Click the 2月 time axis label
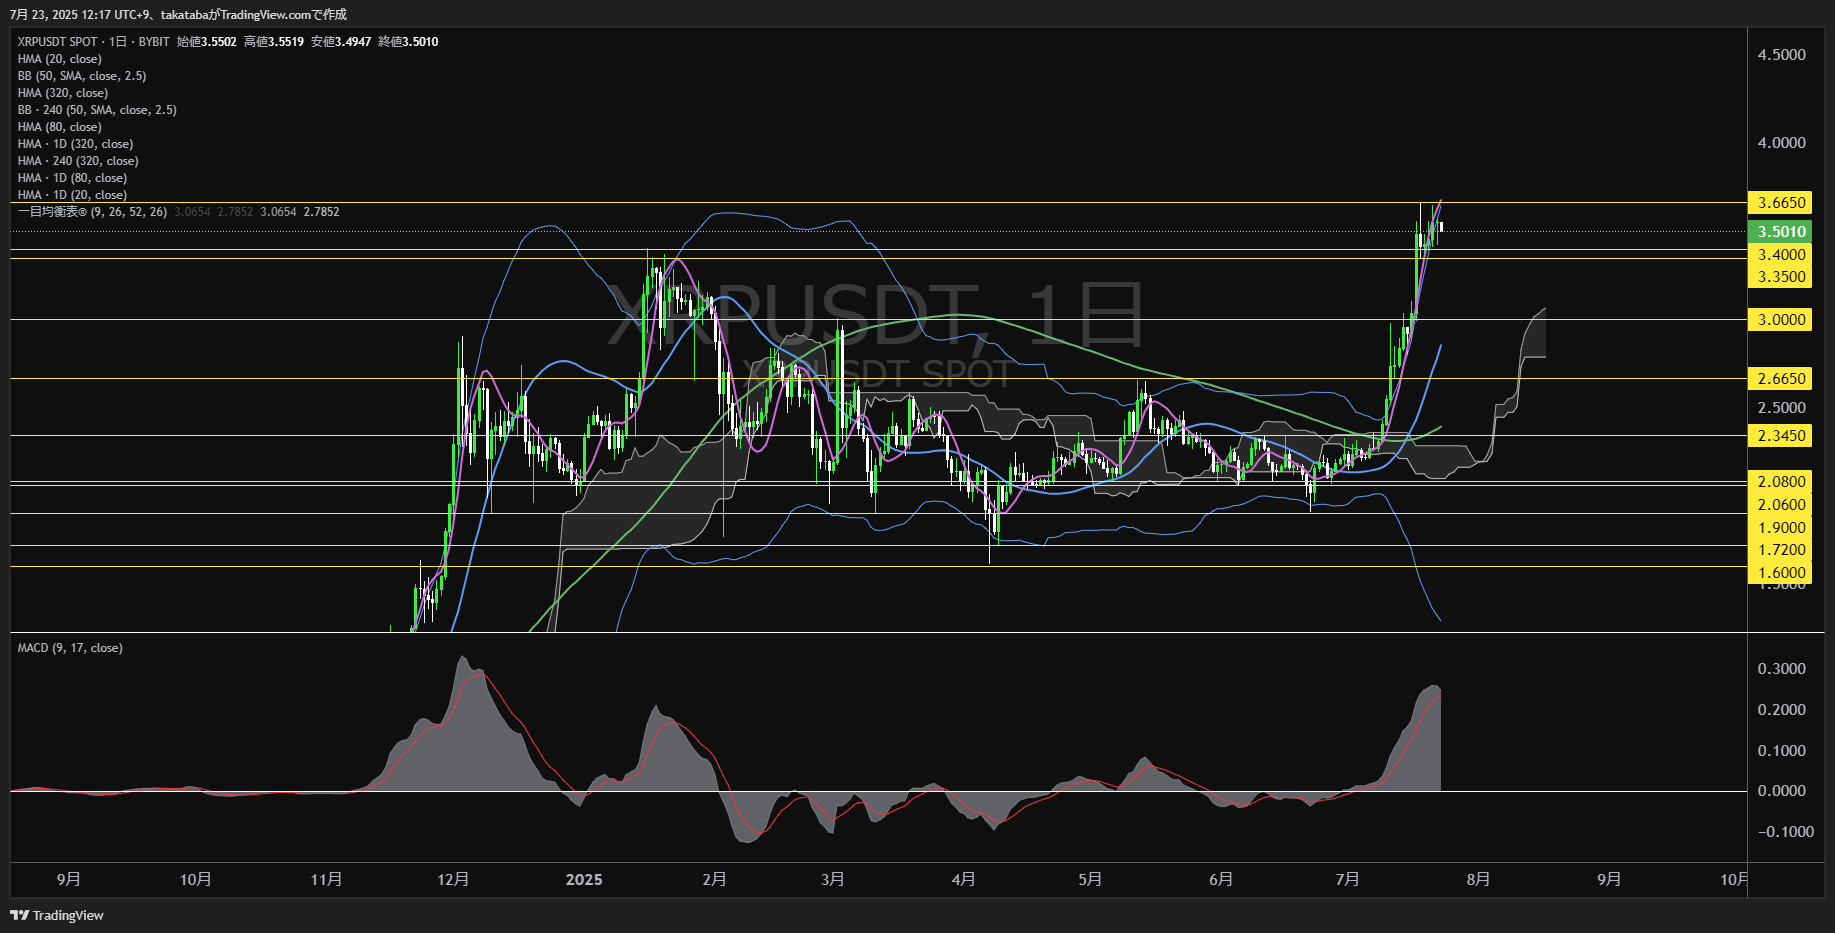The image size is (1835, 933). tap(714, 880)
